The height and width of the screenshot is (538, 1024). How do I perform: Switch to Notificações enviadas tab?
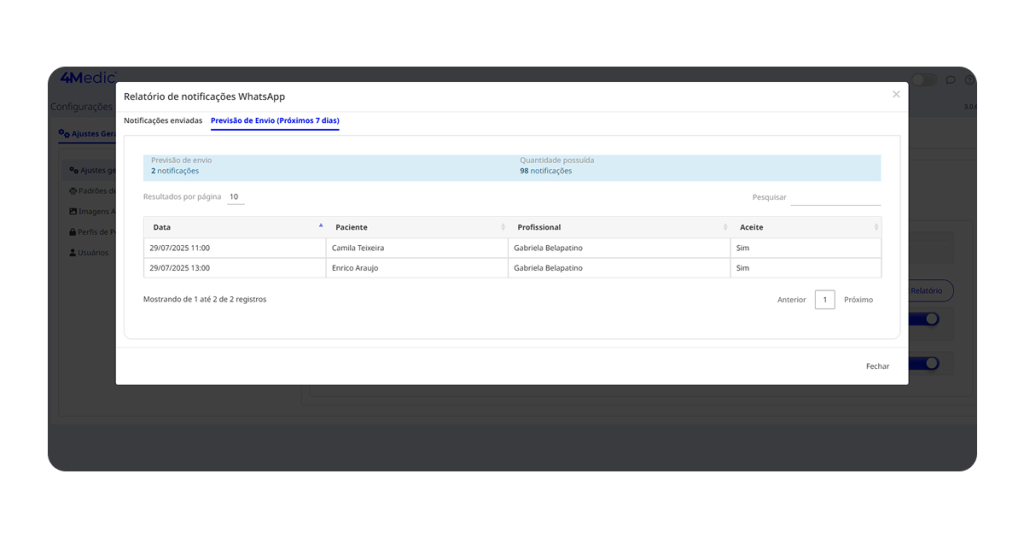click(x=163, y=121)
